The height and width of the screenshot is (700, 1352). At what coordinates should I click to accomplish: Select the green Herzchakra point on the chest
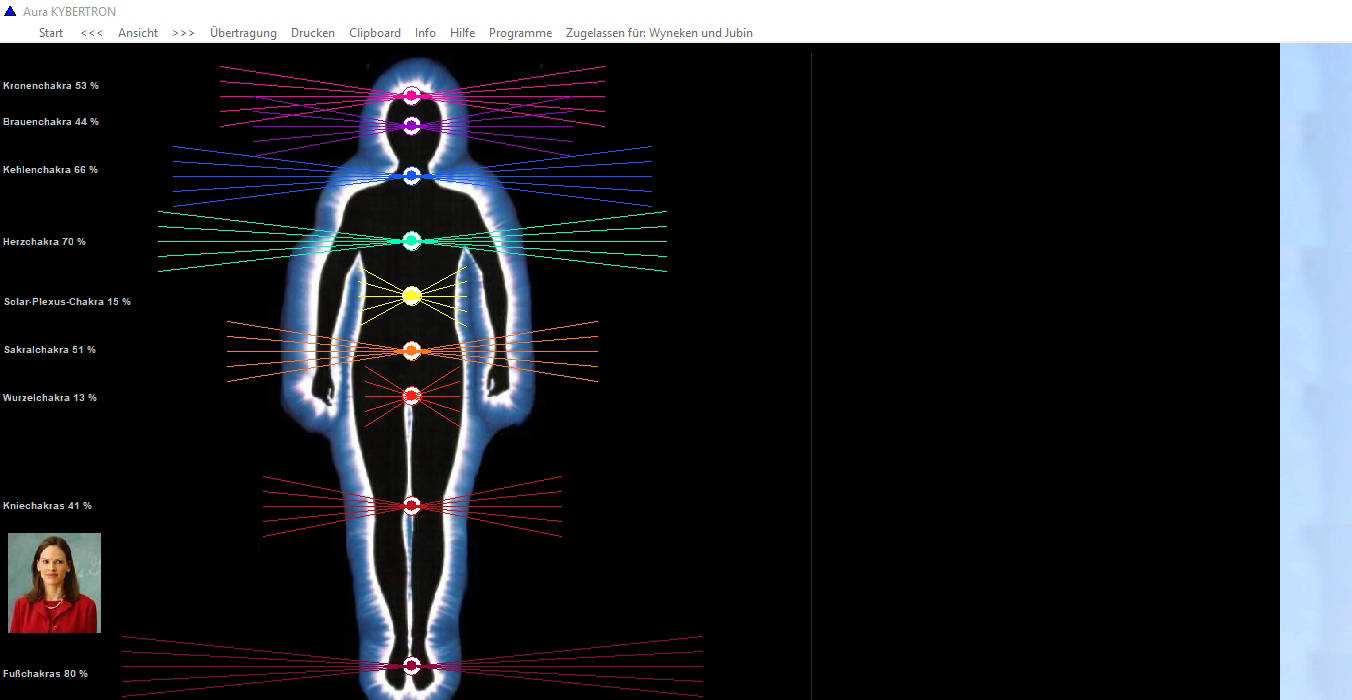point(411,241)
